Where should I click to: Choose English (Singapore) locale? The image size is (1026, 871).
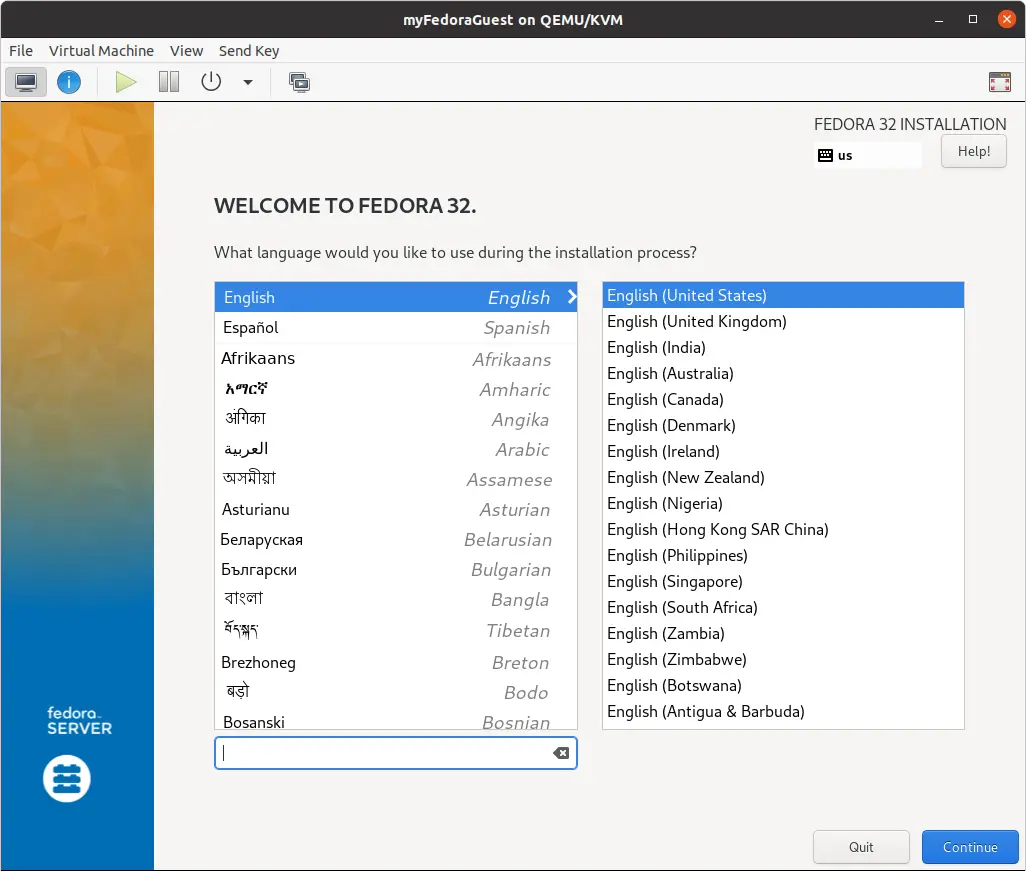pos(783,582)
